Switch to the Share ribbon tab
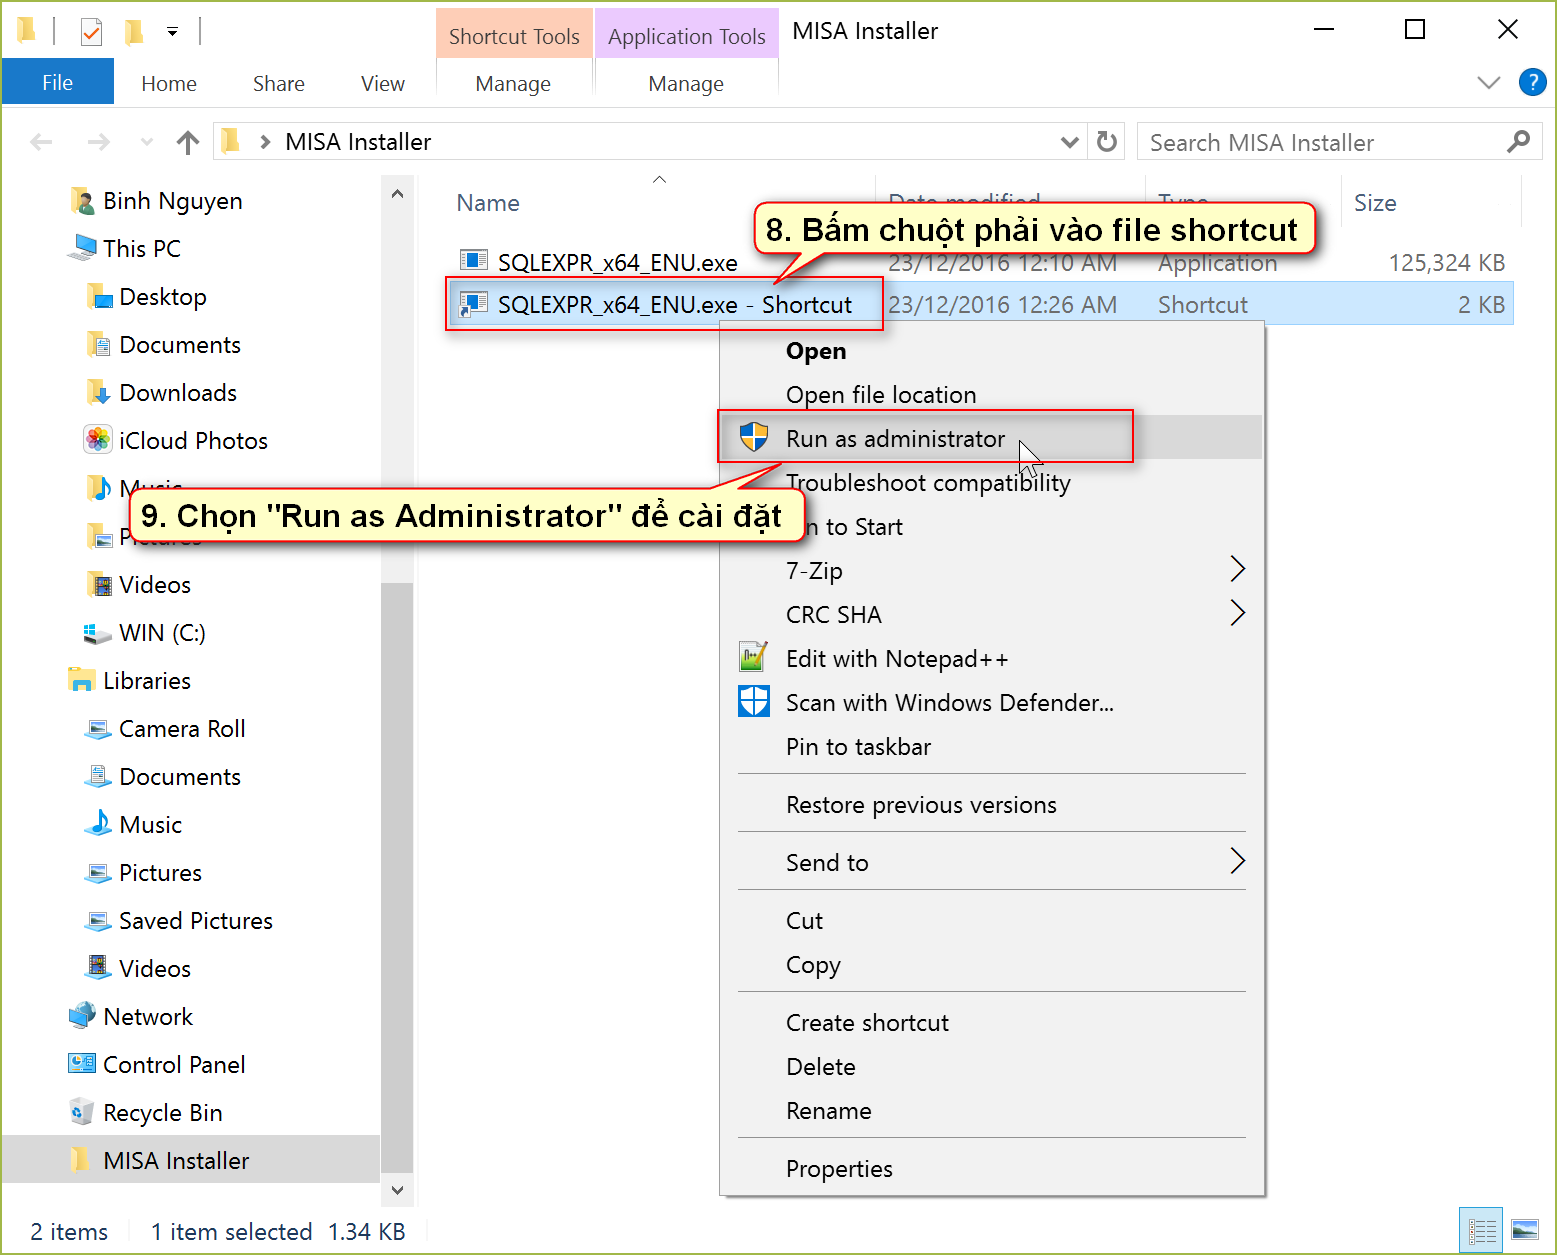The width and height of the screenshot is (1557, 1255). pyautogui.click(x=279, y=84)
